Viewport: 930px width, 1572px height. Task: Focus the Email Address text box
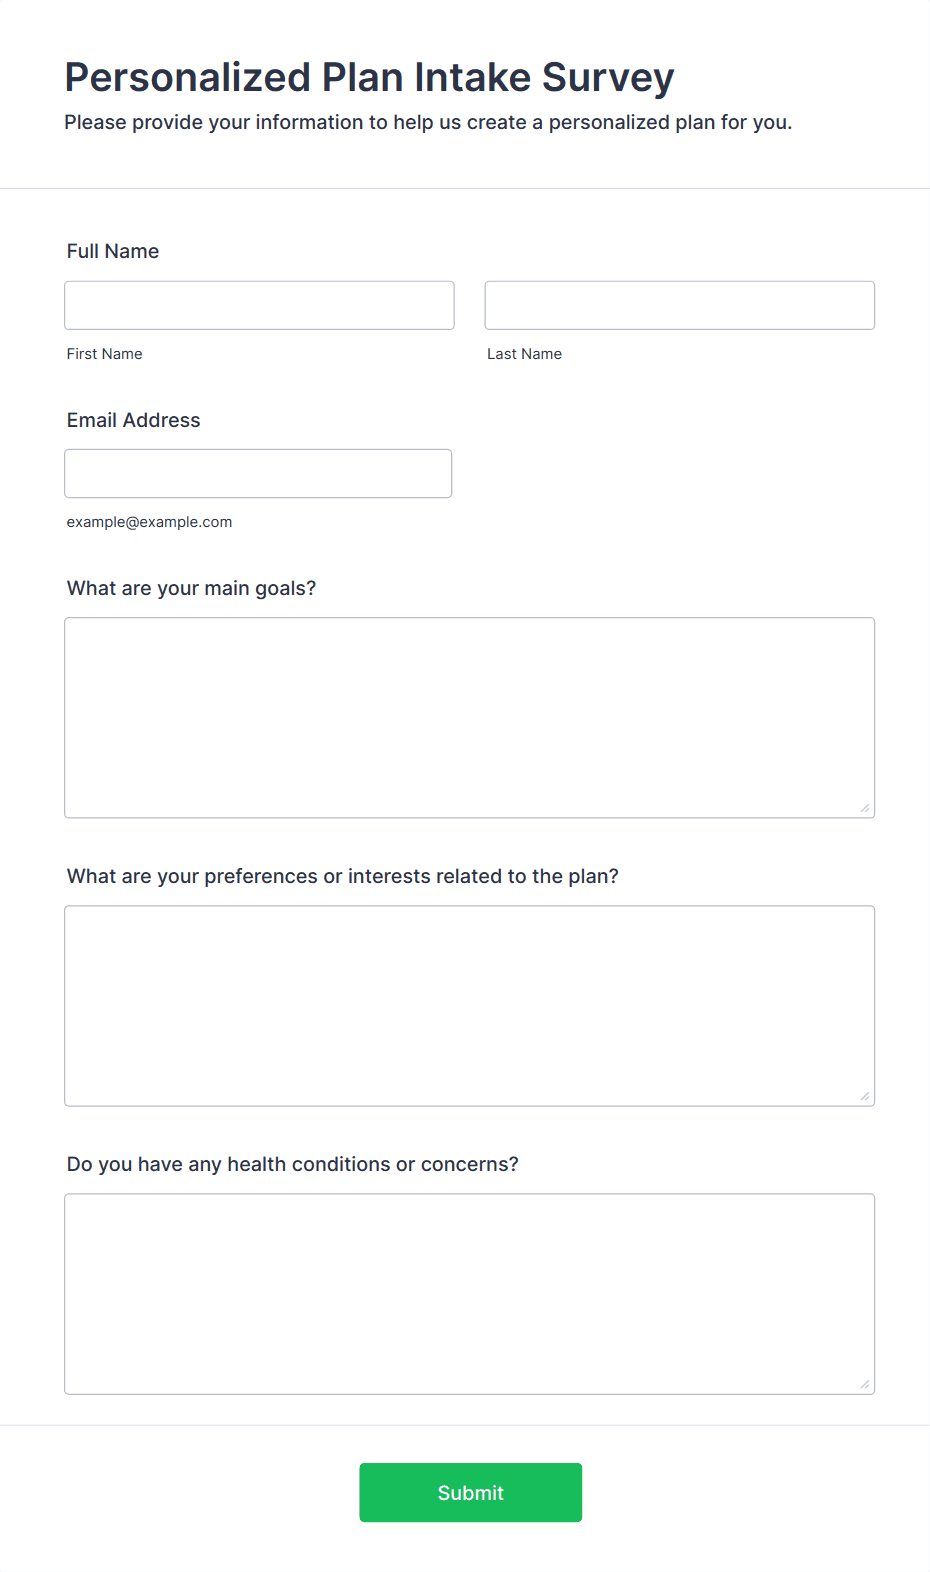coord(258,473)
